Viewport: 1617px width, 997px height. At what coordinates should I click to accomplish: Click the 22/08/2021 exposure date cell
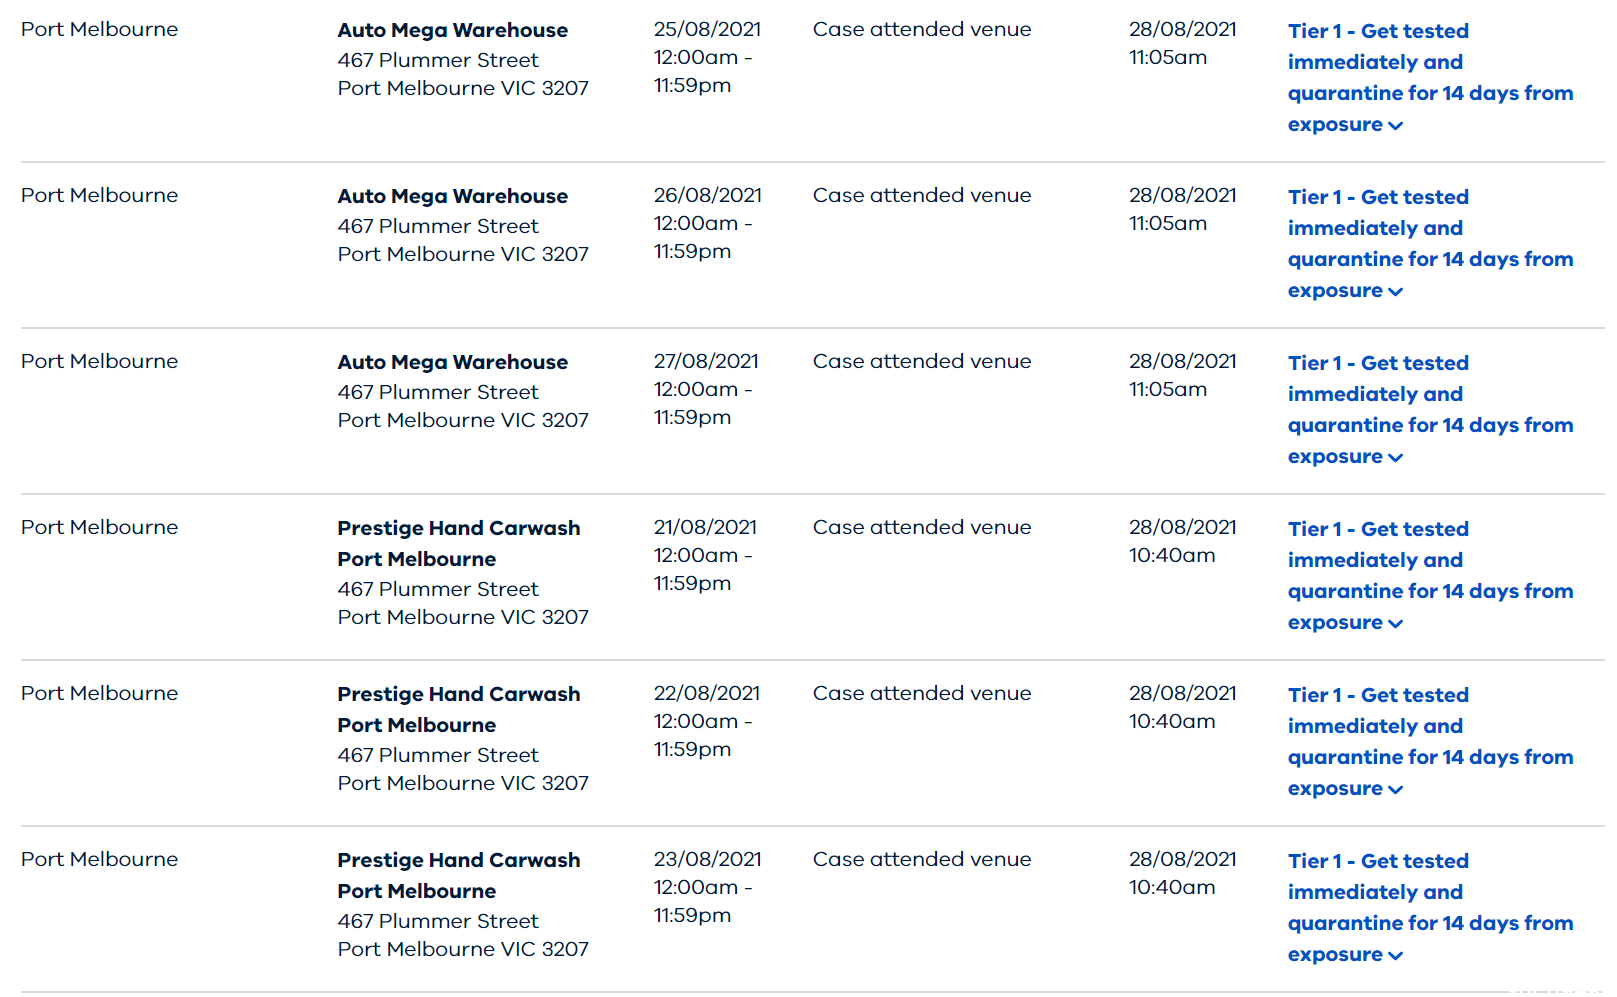tap(706, 721)
